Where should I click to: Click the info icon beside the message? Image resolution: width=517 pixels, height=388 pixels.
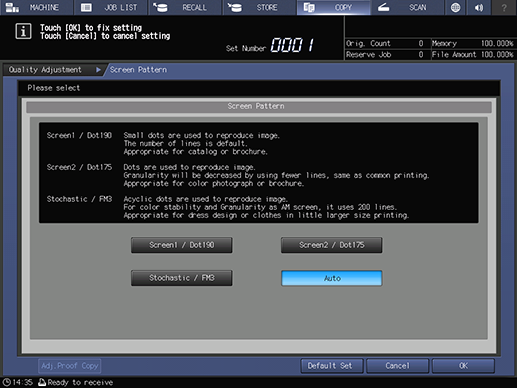pos(23,32)
